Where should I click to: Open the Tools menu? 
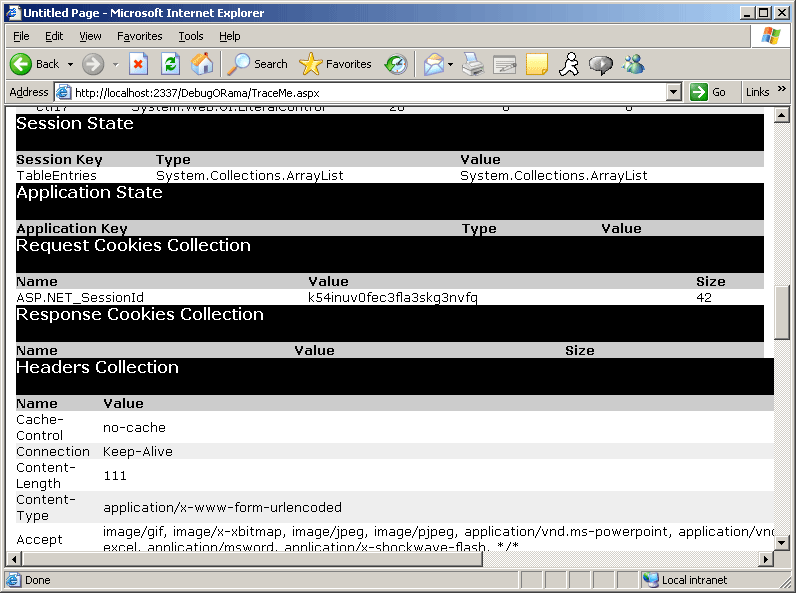(x=190, y=36)
